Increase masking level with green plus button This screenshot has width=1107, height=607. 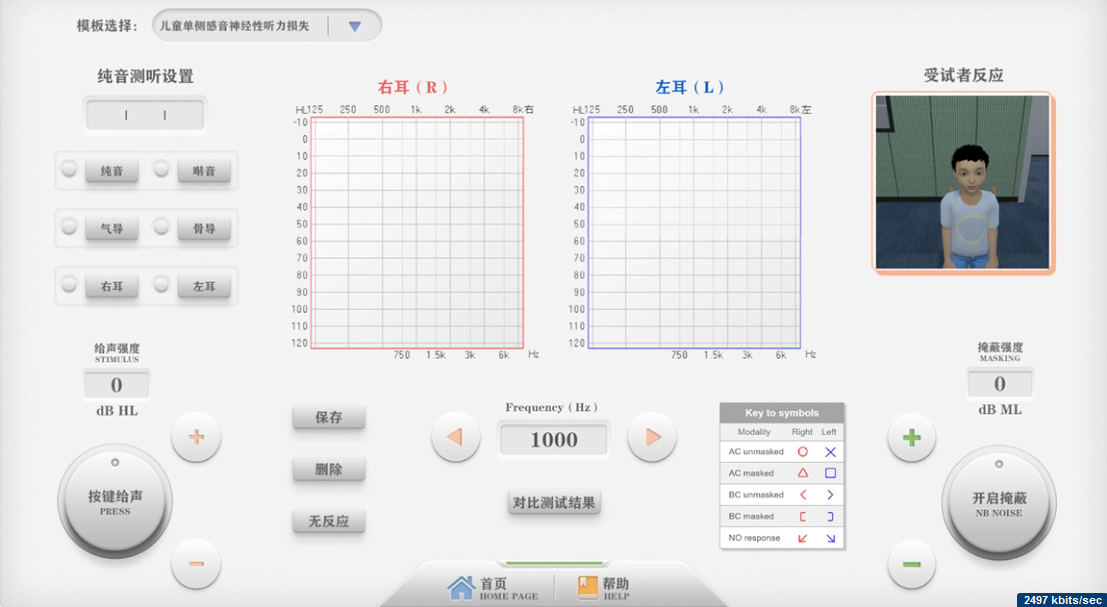tap(911, 437)
